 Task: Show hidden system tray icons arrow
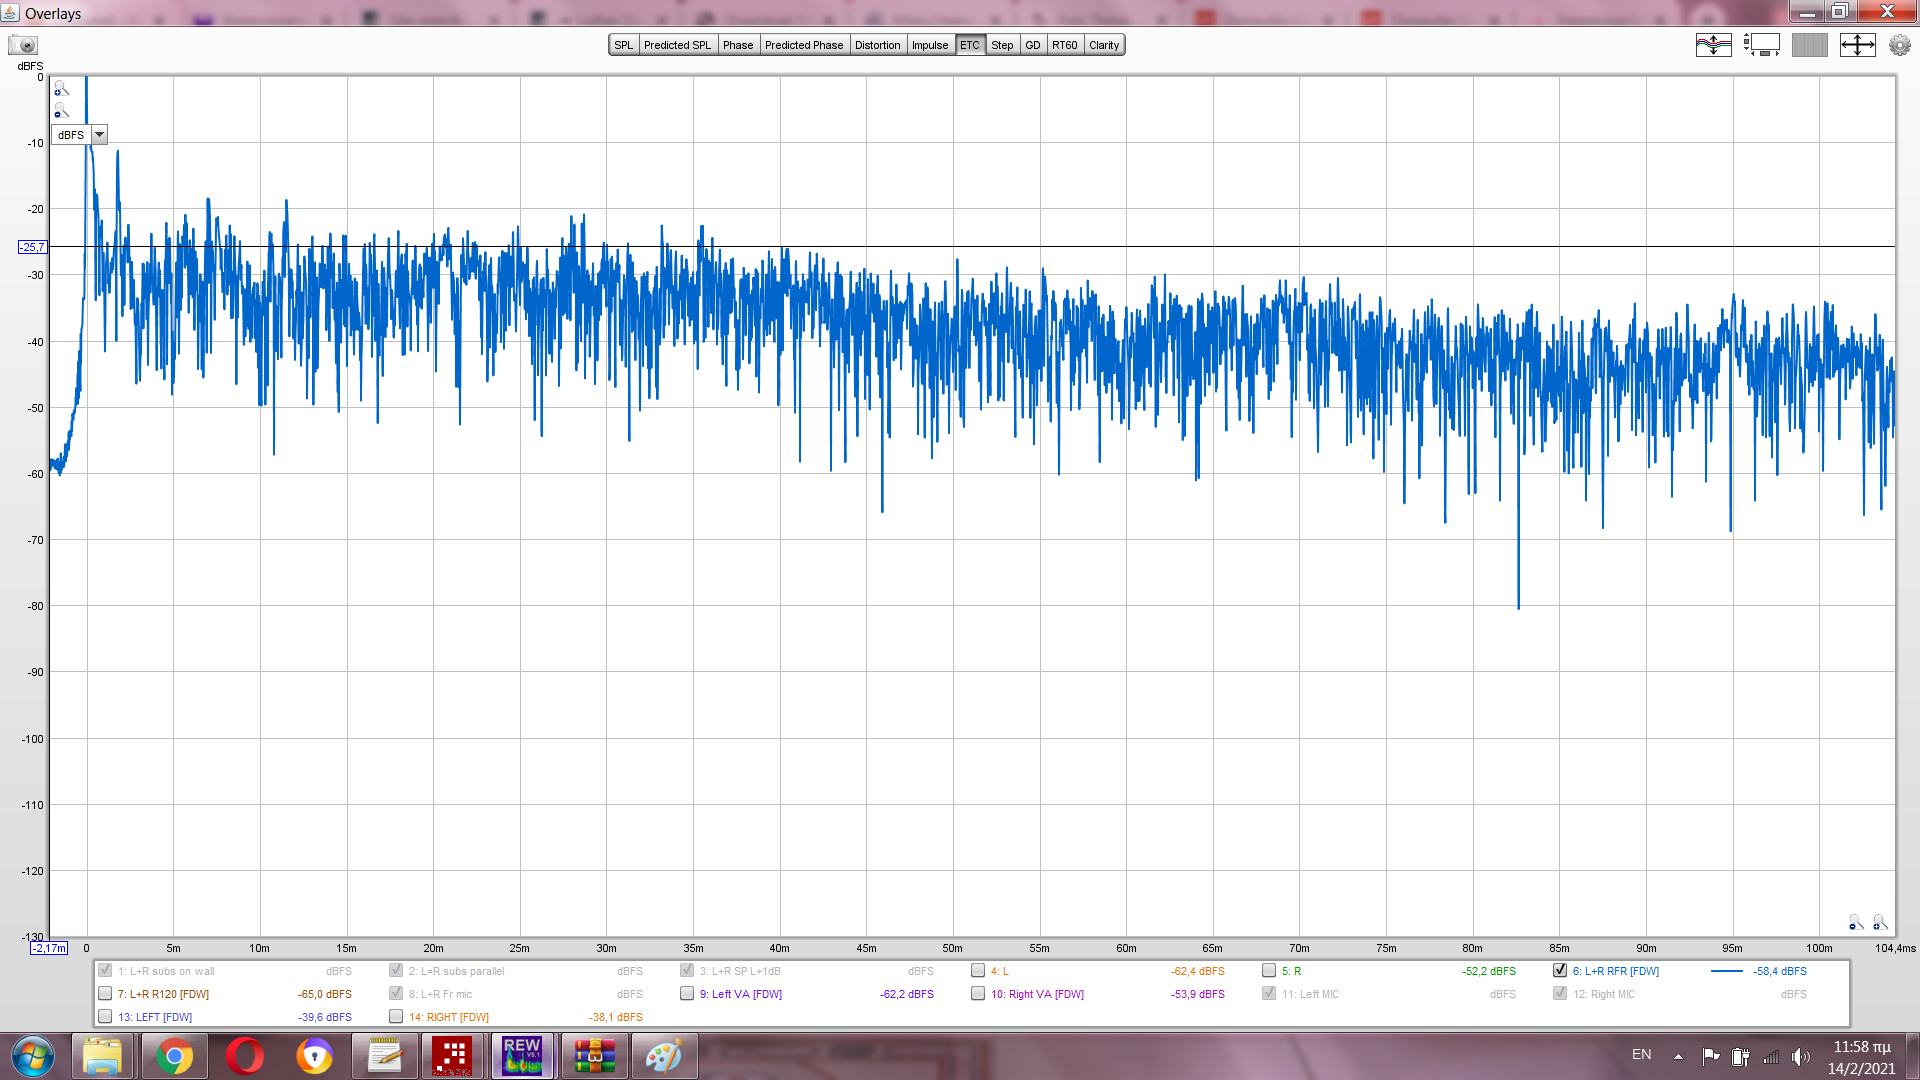point(1678,1056)
